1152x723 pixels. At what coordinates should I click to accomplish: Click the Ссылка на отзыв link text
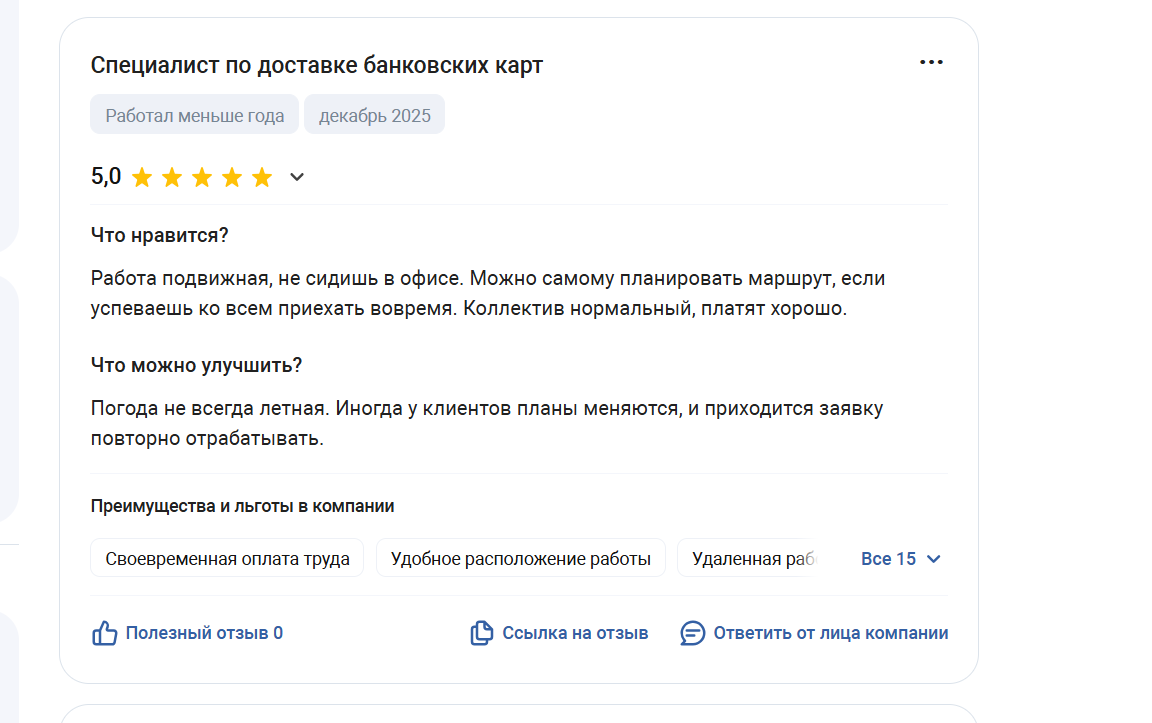[575, 633]
